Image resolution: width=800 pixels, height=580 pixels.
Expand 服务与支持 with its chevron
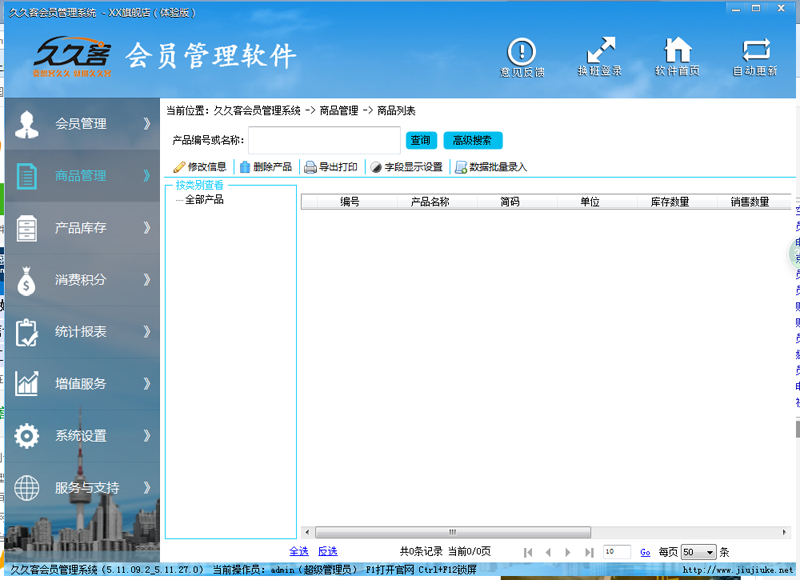click(147, 488)
